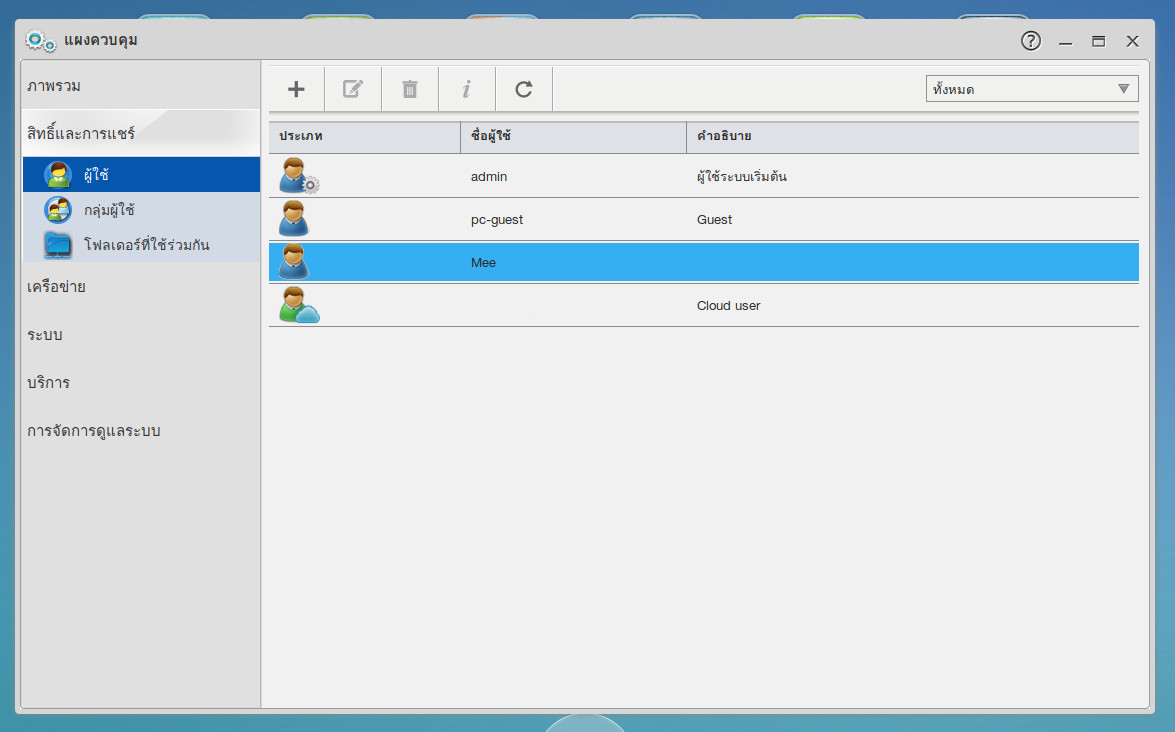Click the ผู้ใช้ระบบเริ่มต้น description
The width and height of the screenshot is (1175, 732).
coord(742,177)
